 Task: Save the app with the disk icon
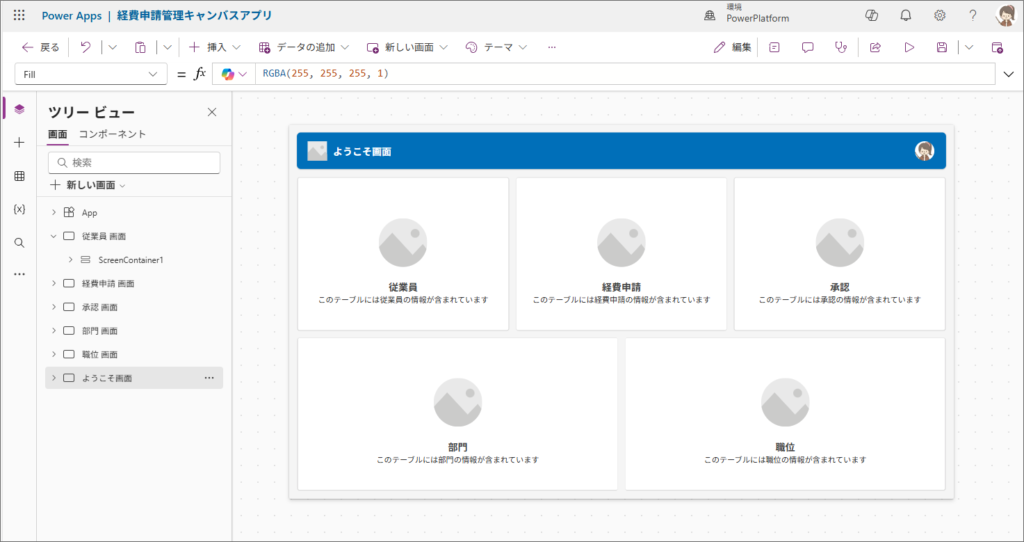tap(941, 47)
